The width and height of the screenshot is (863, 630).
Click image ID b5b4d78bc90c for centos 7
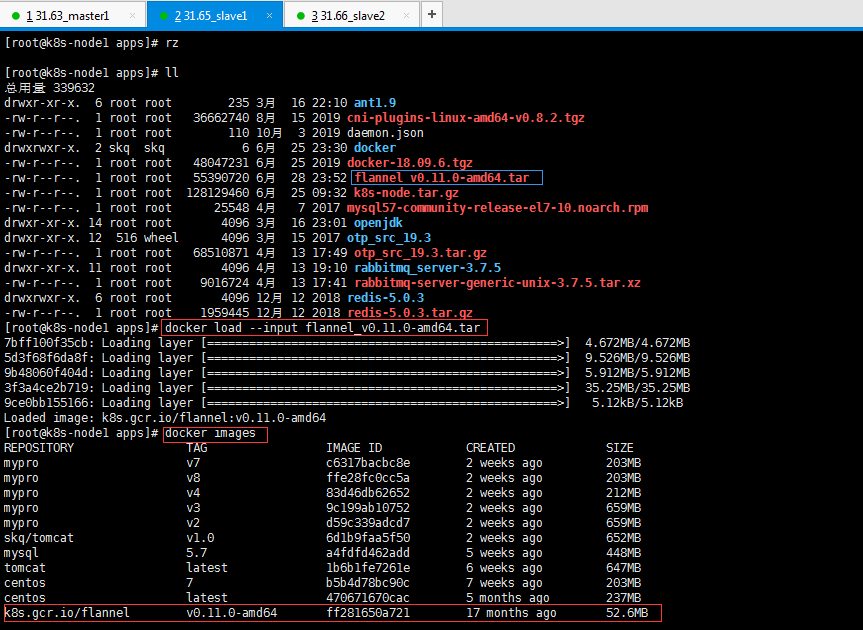368,583
